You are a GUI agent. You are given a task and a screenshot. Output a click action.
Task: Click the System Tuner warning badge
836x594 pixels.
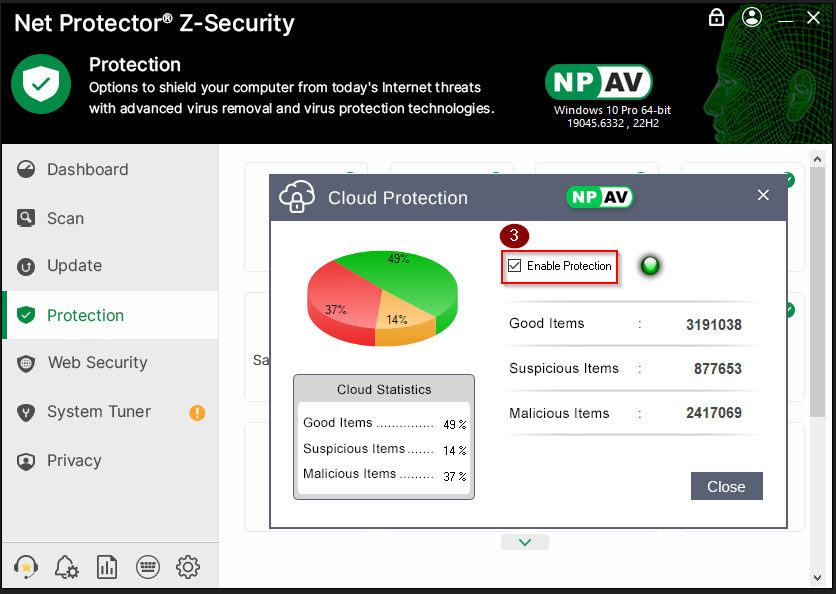tap(197, 412)
